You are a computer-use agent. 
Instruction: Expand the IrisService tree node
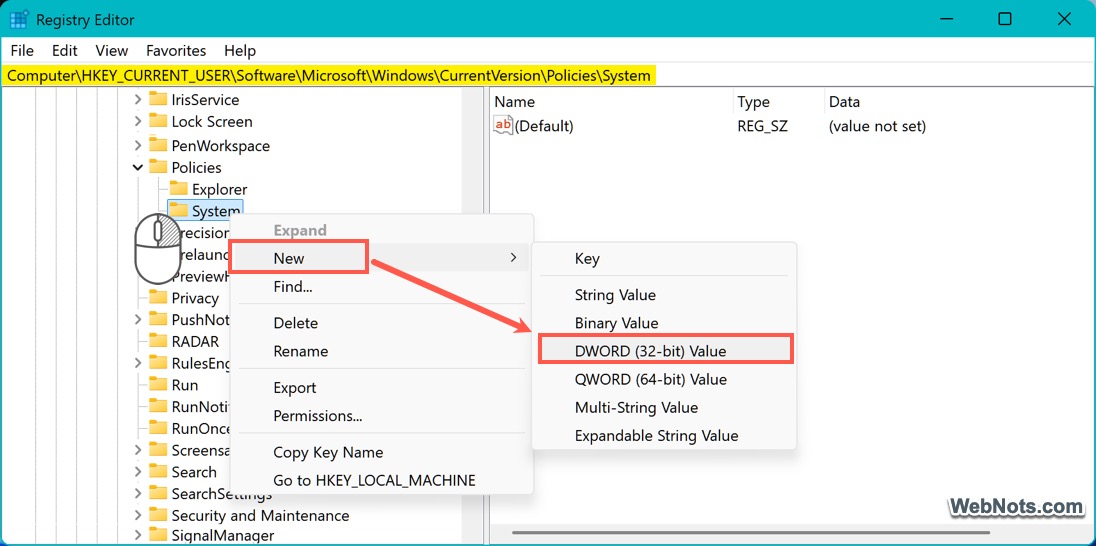[138, 99]
